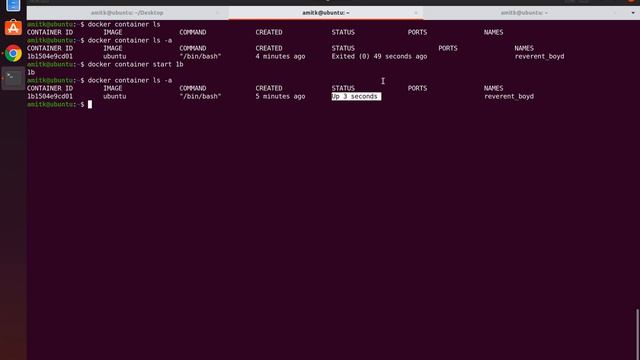The image size is (640, 360).
Task: Click ubuntu image in the Exited row
Action: [114, 56]
